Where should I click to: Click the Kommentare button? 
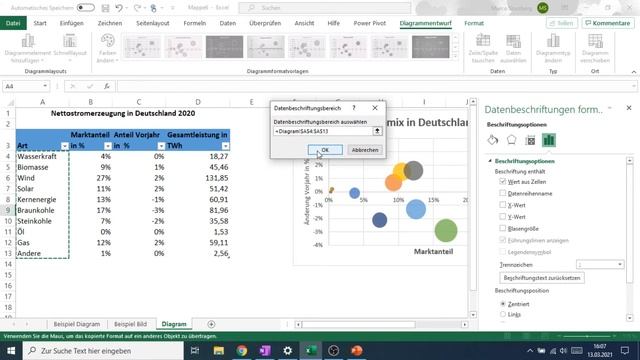click(608, 23)
